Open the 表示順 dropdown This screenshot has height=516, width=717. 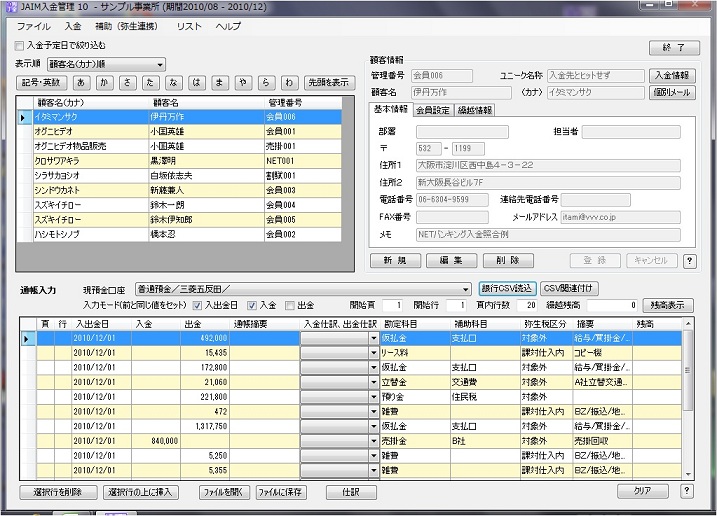click(107, 64)
